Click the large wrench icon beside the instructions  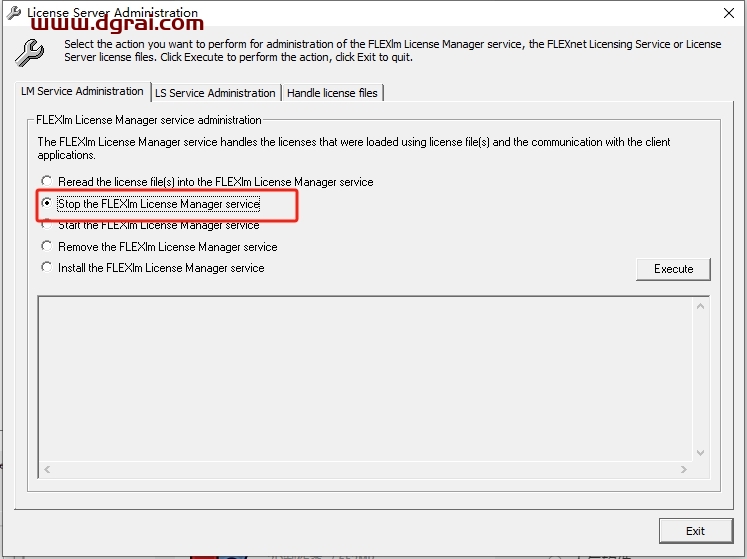[30, 52]
